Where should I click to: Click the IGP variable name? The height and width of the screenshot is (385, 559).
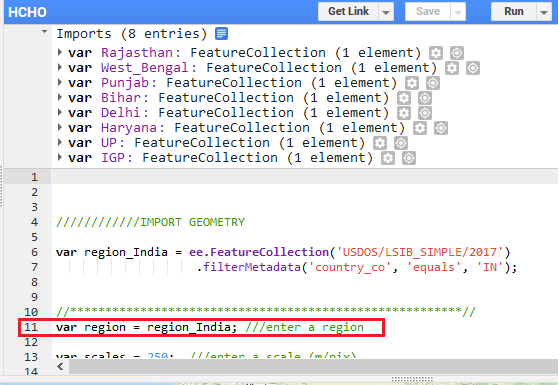pos(113,158)
